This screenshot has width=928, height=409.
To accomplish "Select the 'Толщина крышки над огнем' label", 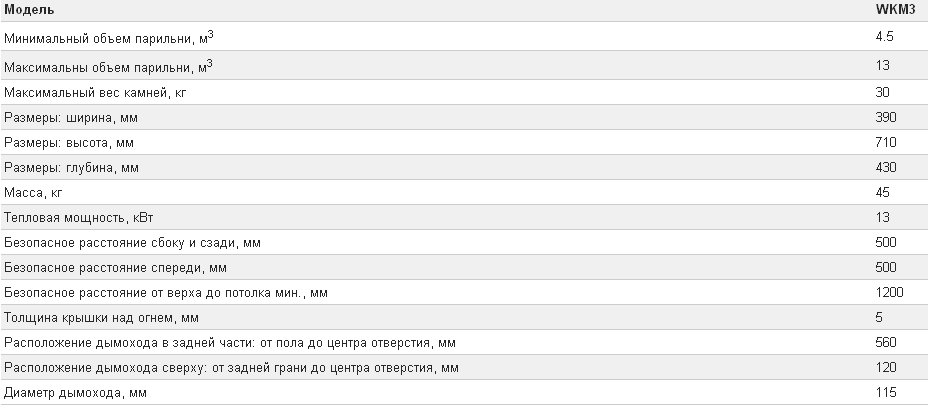I will [x=101, y=318].
